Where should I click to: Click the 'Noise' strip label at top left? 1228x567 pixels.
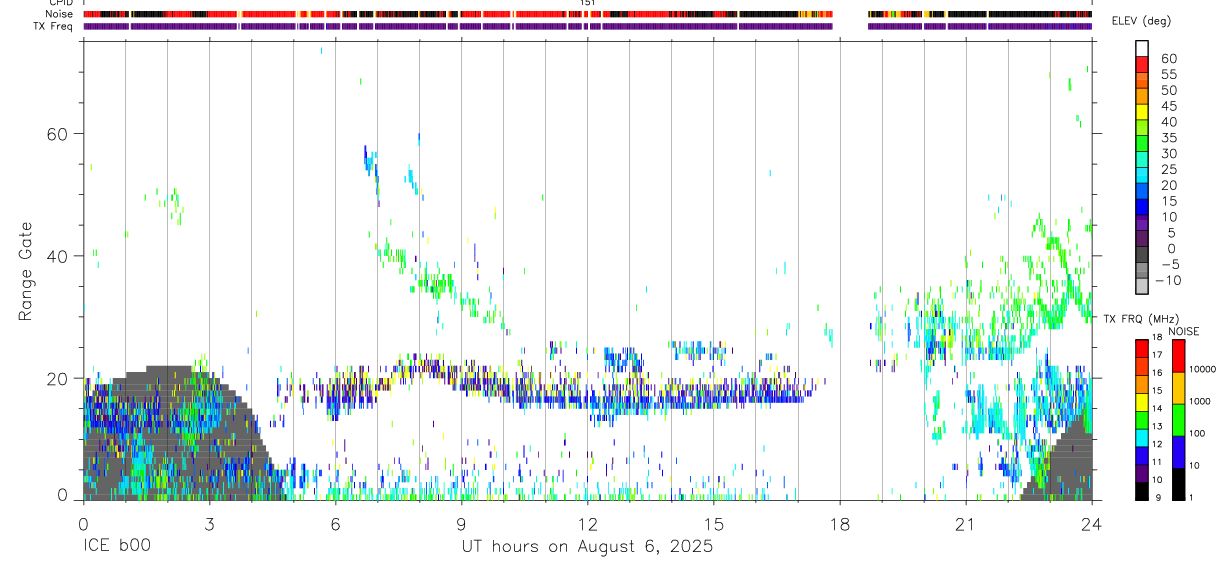59,14
